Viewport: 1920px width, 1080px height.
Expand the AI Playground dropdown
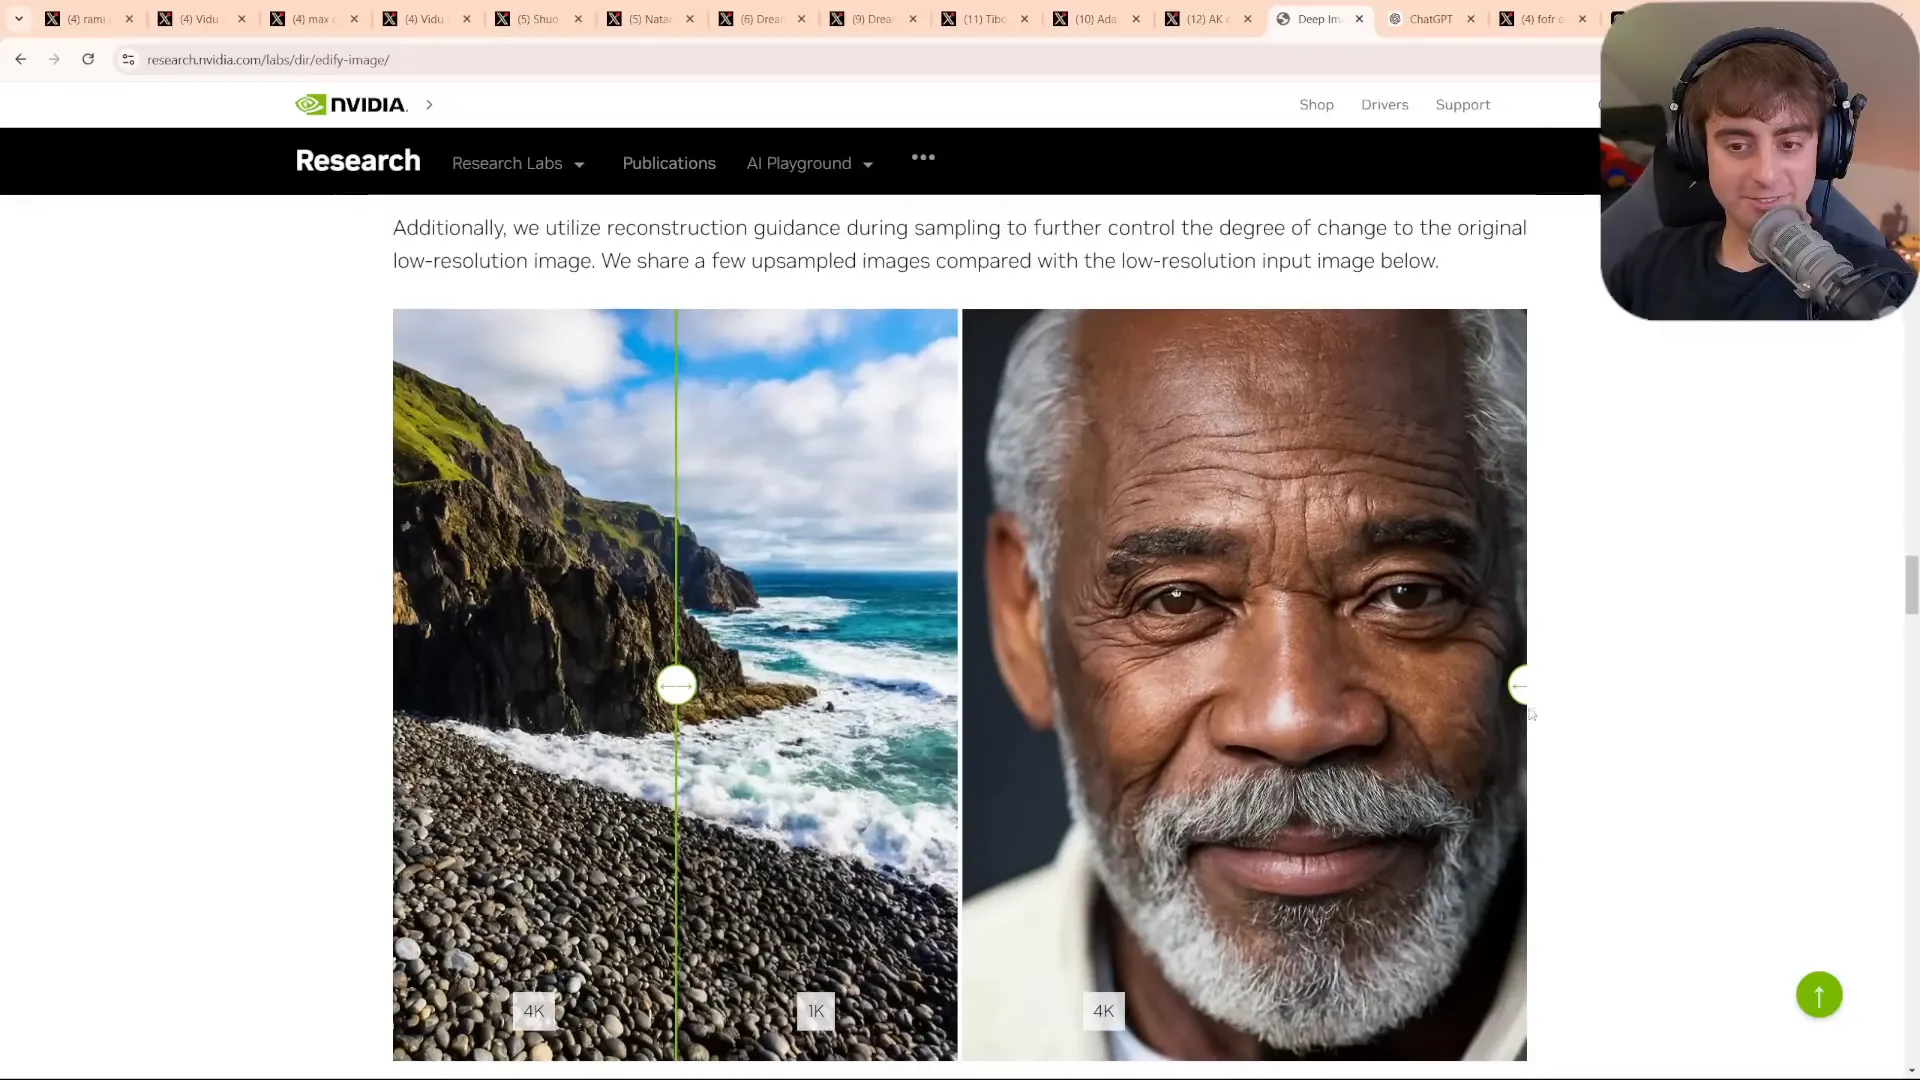(x=810, y=163)
